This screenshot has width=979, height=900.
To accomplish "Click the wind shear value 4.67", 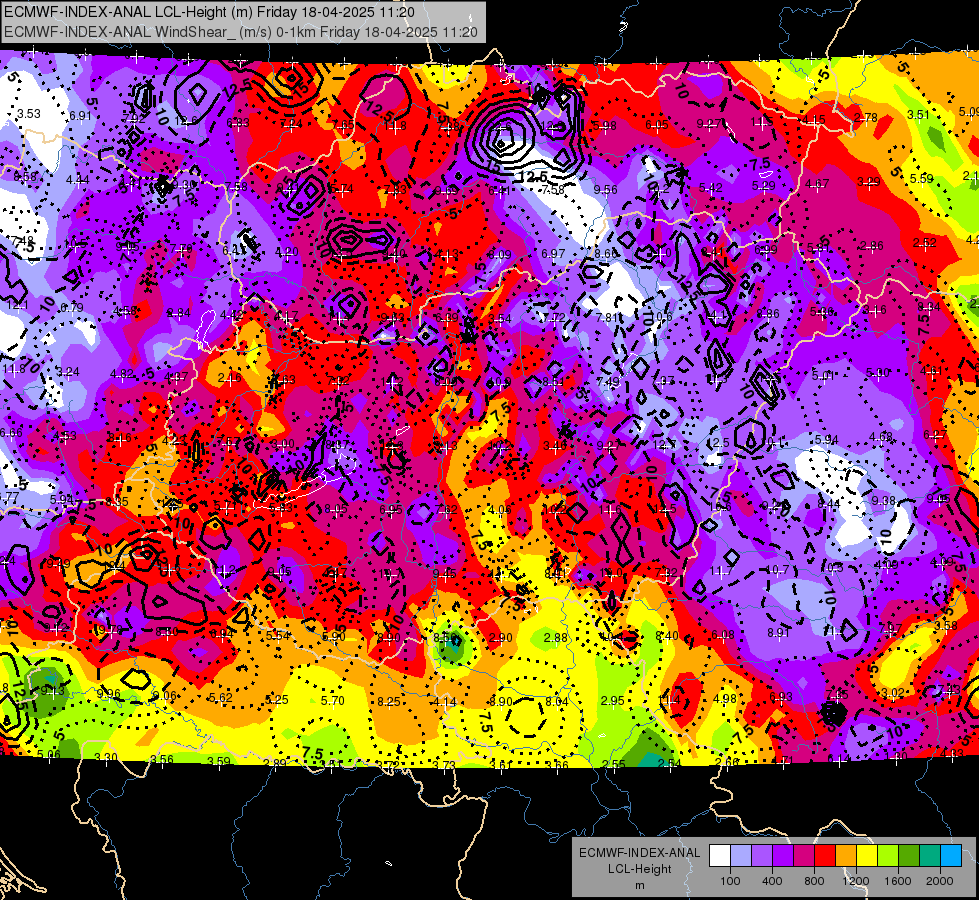I will [x=817, y=184].
